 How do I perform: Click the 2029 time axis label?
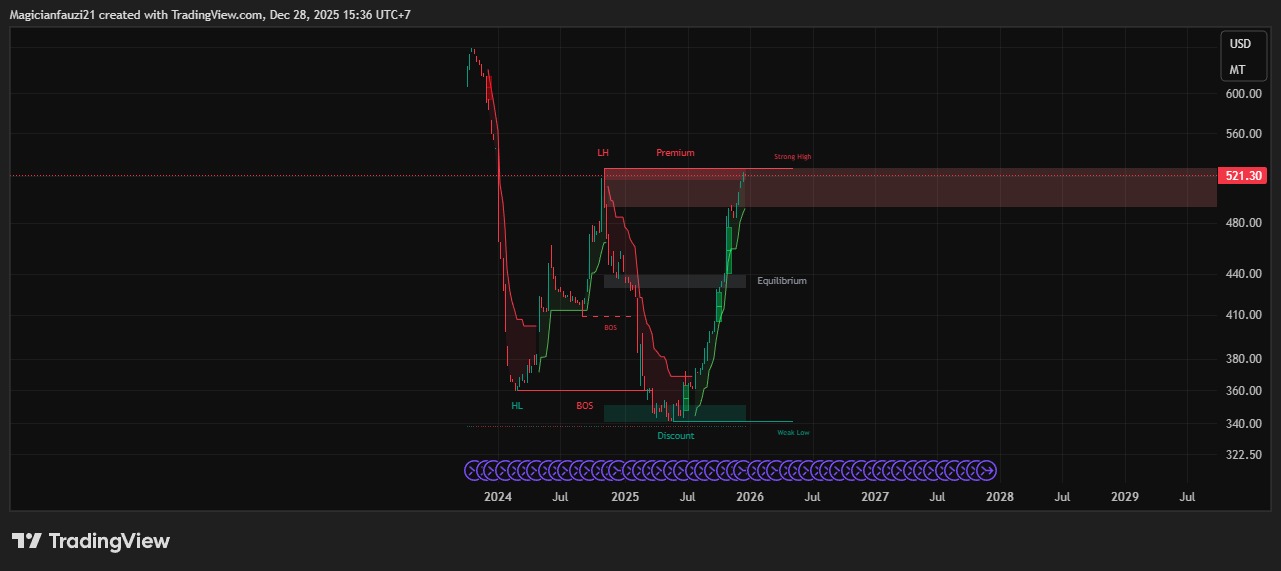tap(1125, 496)
